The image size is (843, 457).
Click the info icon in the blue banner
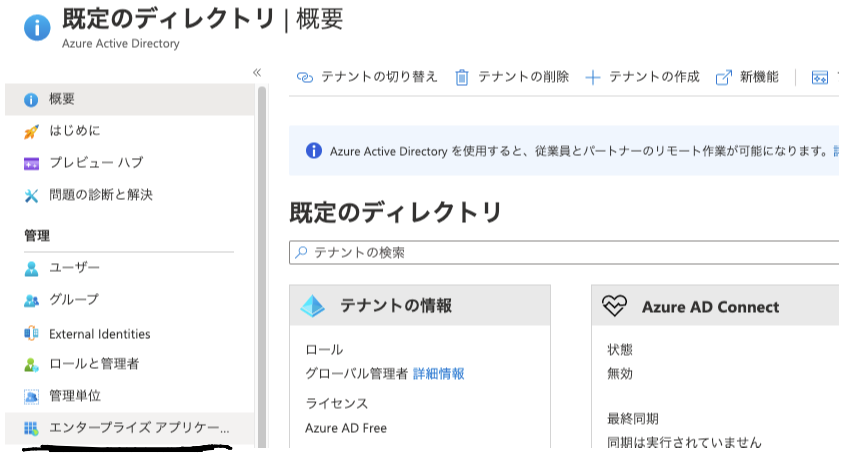pos(313,151)
